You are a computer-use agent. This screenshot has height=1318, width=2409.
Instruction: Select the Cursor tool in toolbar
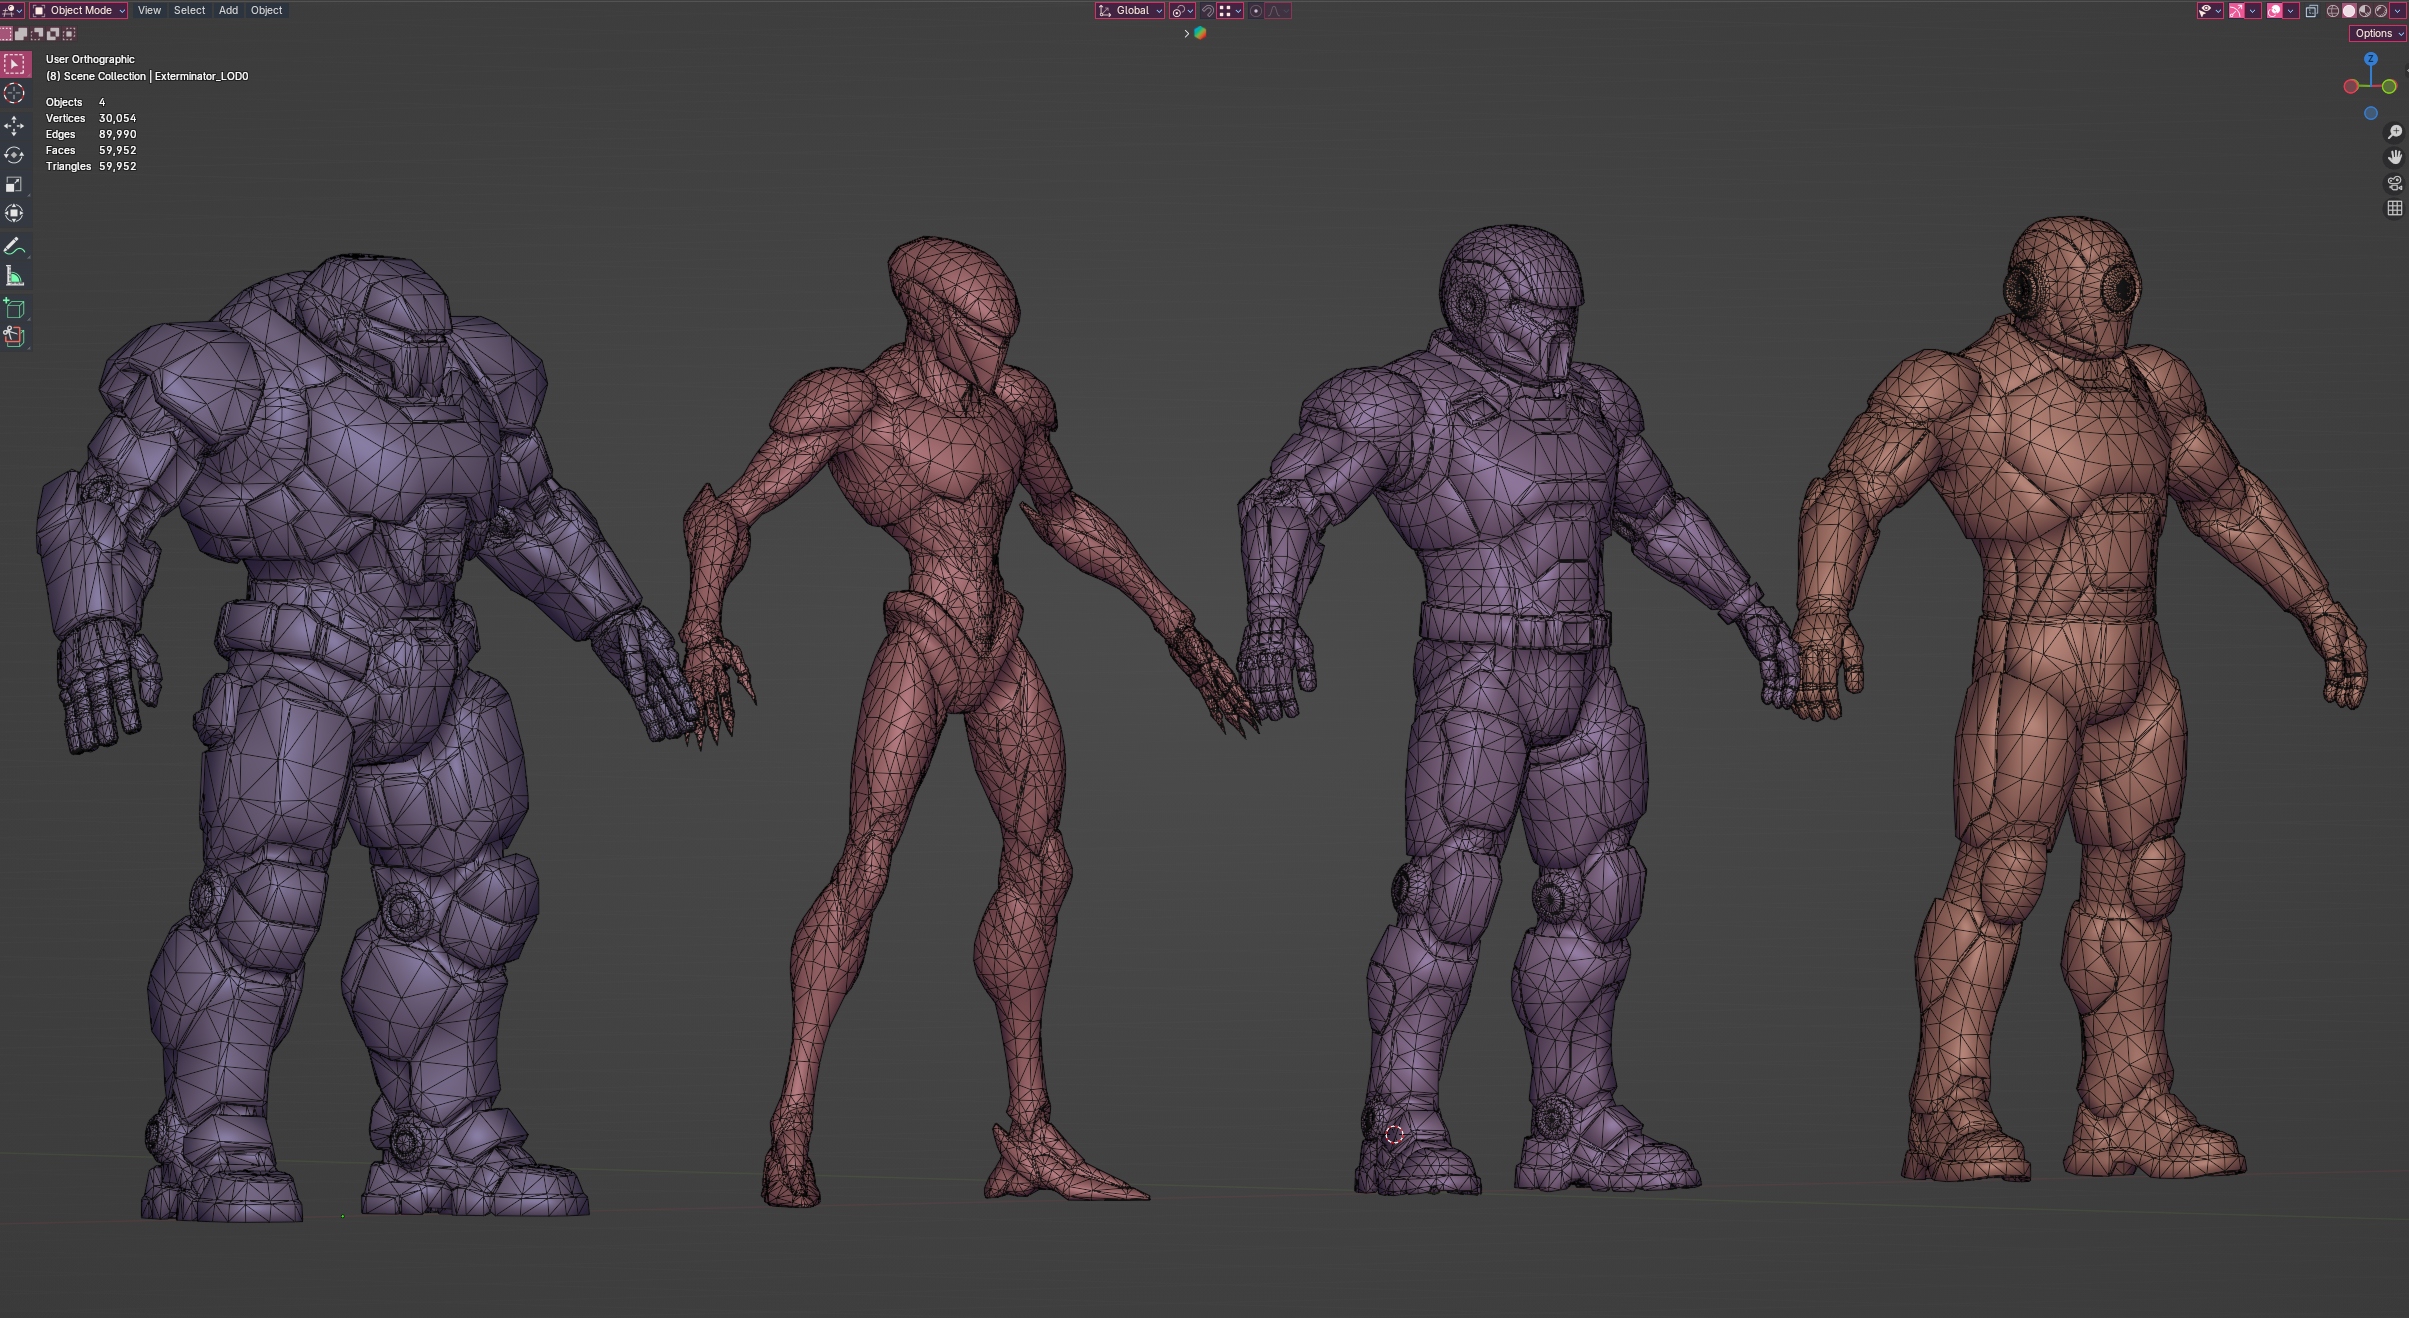14,94
